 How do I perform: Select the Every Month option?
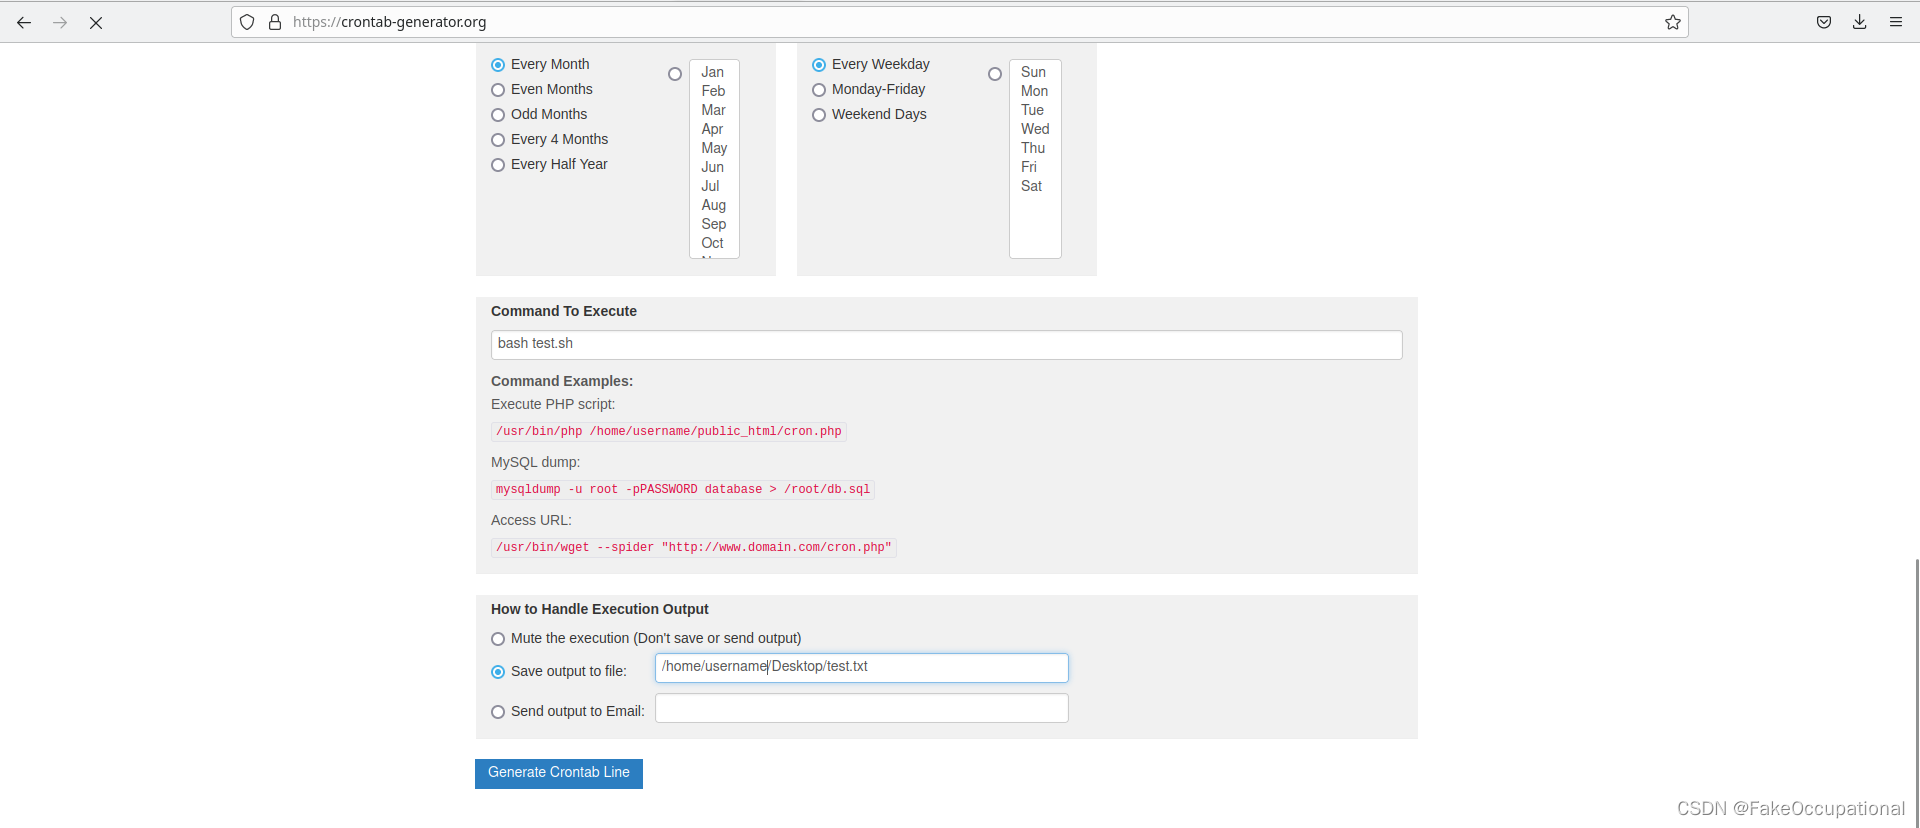tap(498, 65)
